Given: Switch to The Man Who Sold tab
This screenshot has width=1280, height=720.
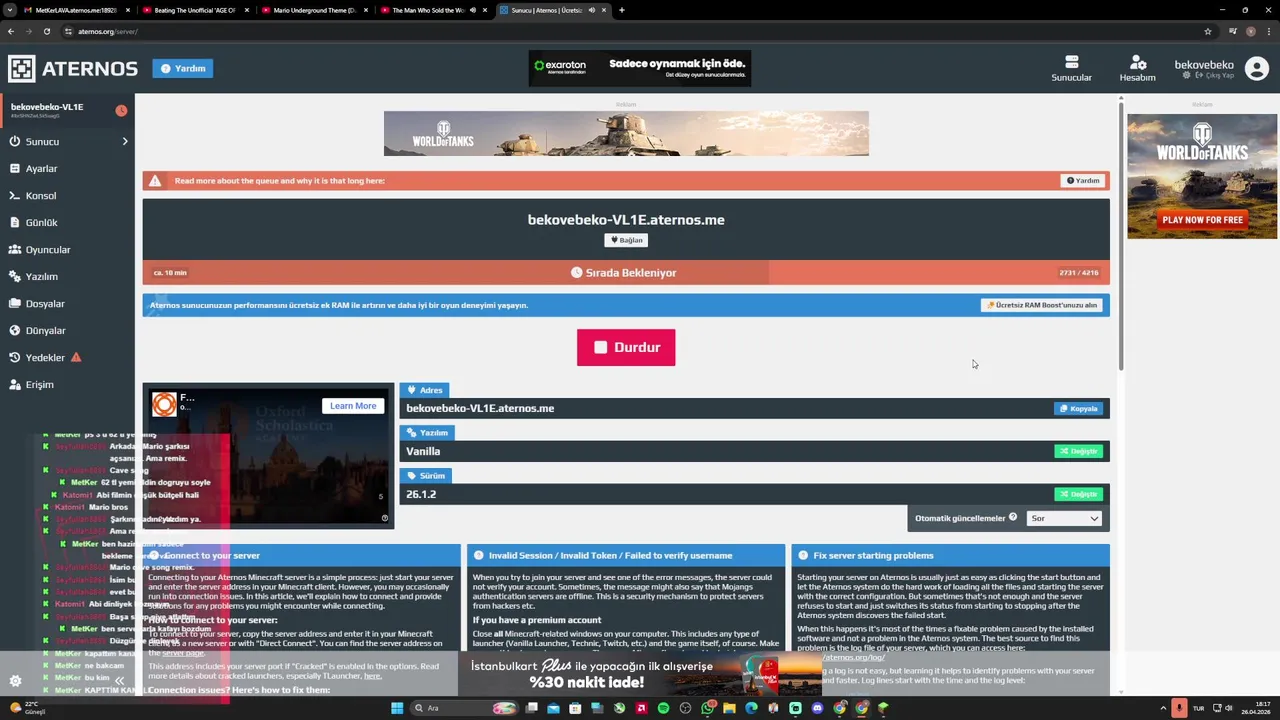Looking at the screenshot, I should [433, 10].
